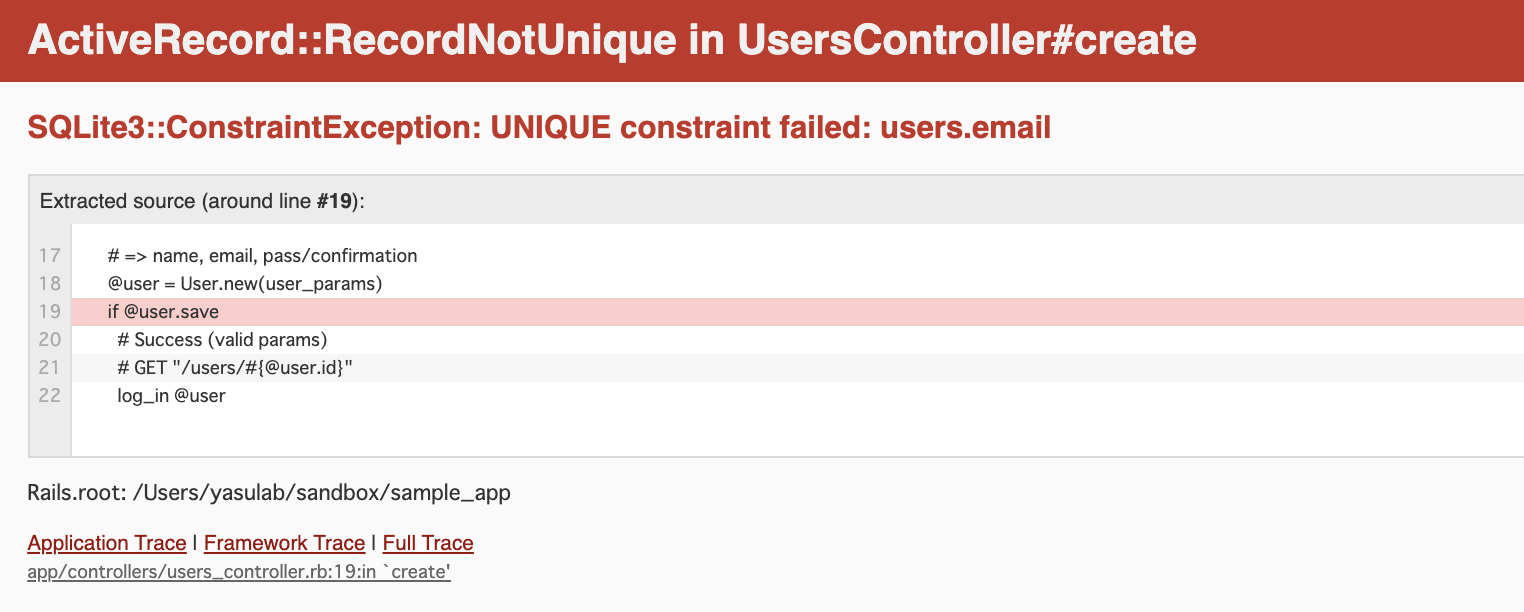Open the Full Trace view
The width and height of the screenshot is (1524, 612).
(x=427, y=543)
